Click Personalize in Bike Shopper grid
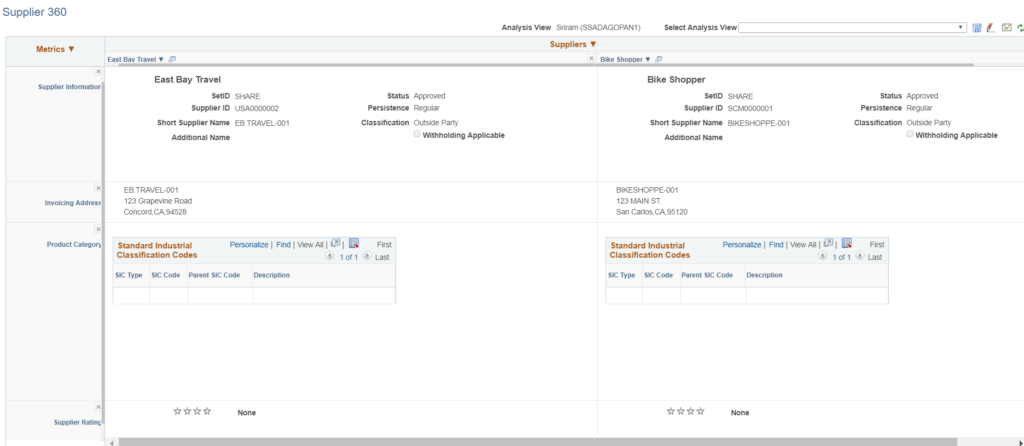Image resolution: width=1024 pixels, height=446 pixels. (742, 244)
